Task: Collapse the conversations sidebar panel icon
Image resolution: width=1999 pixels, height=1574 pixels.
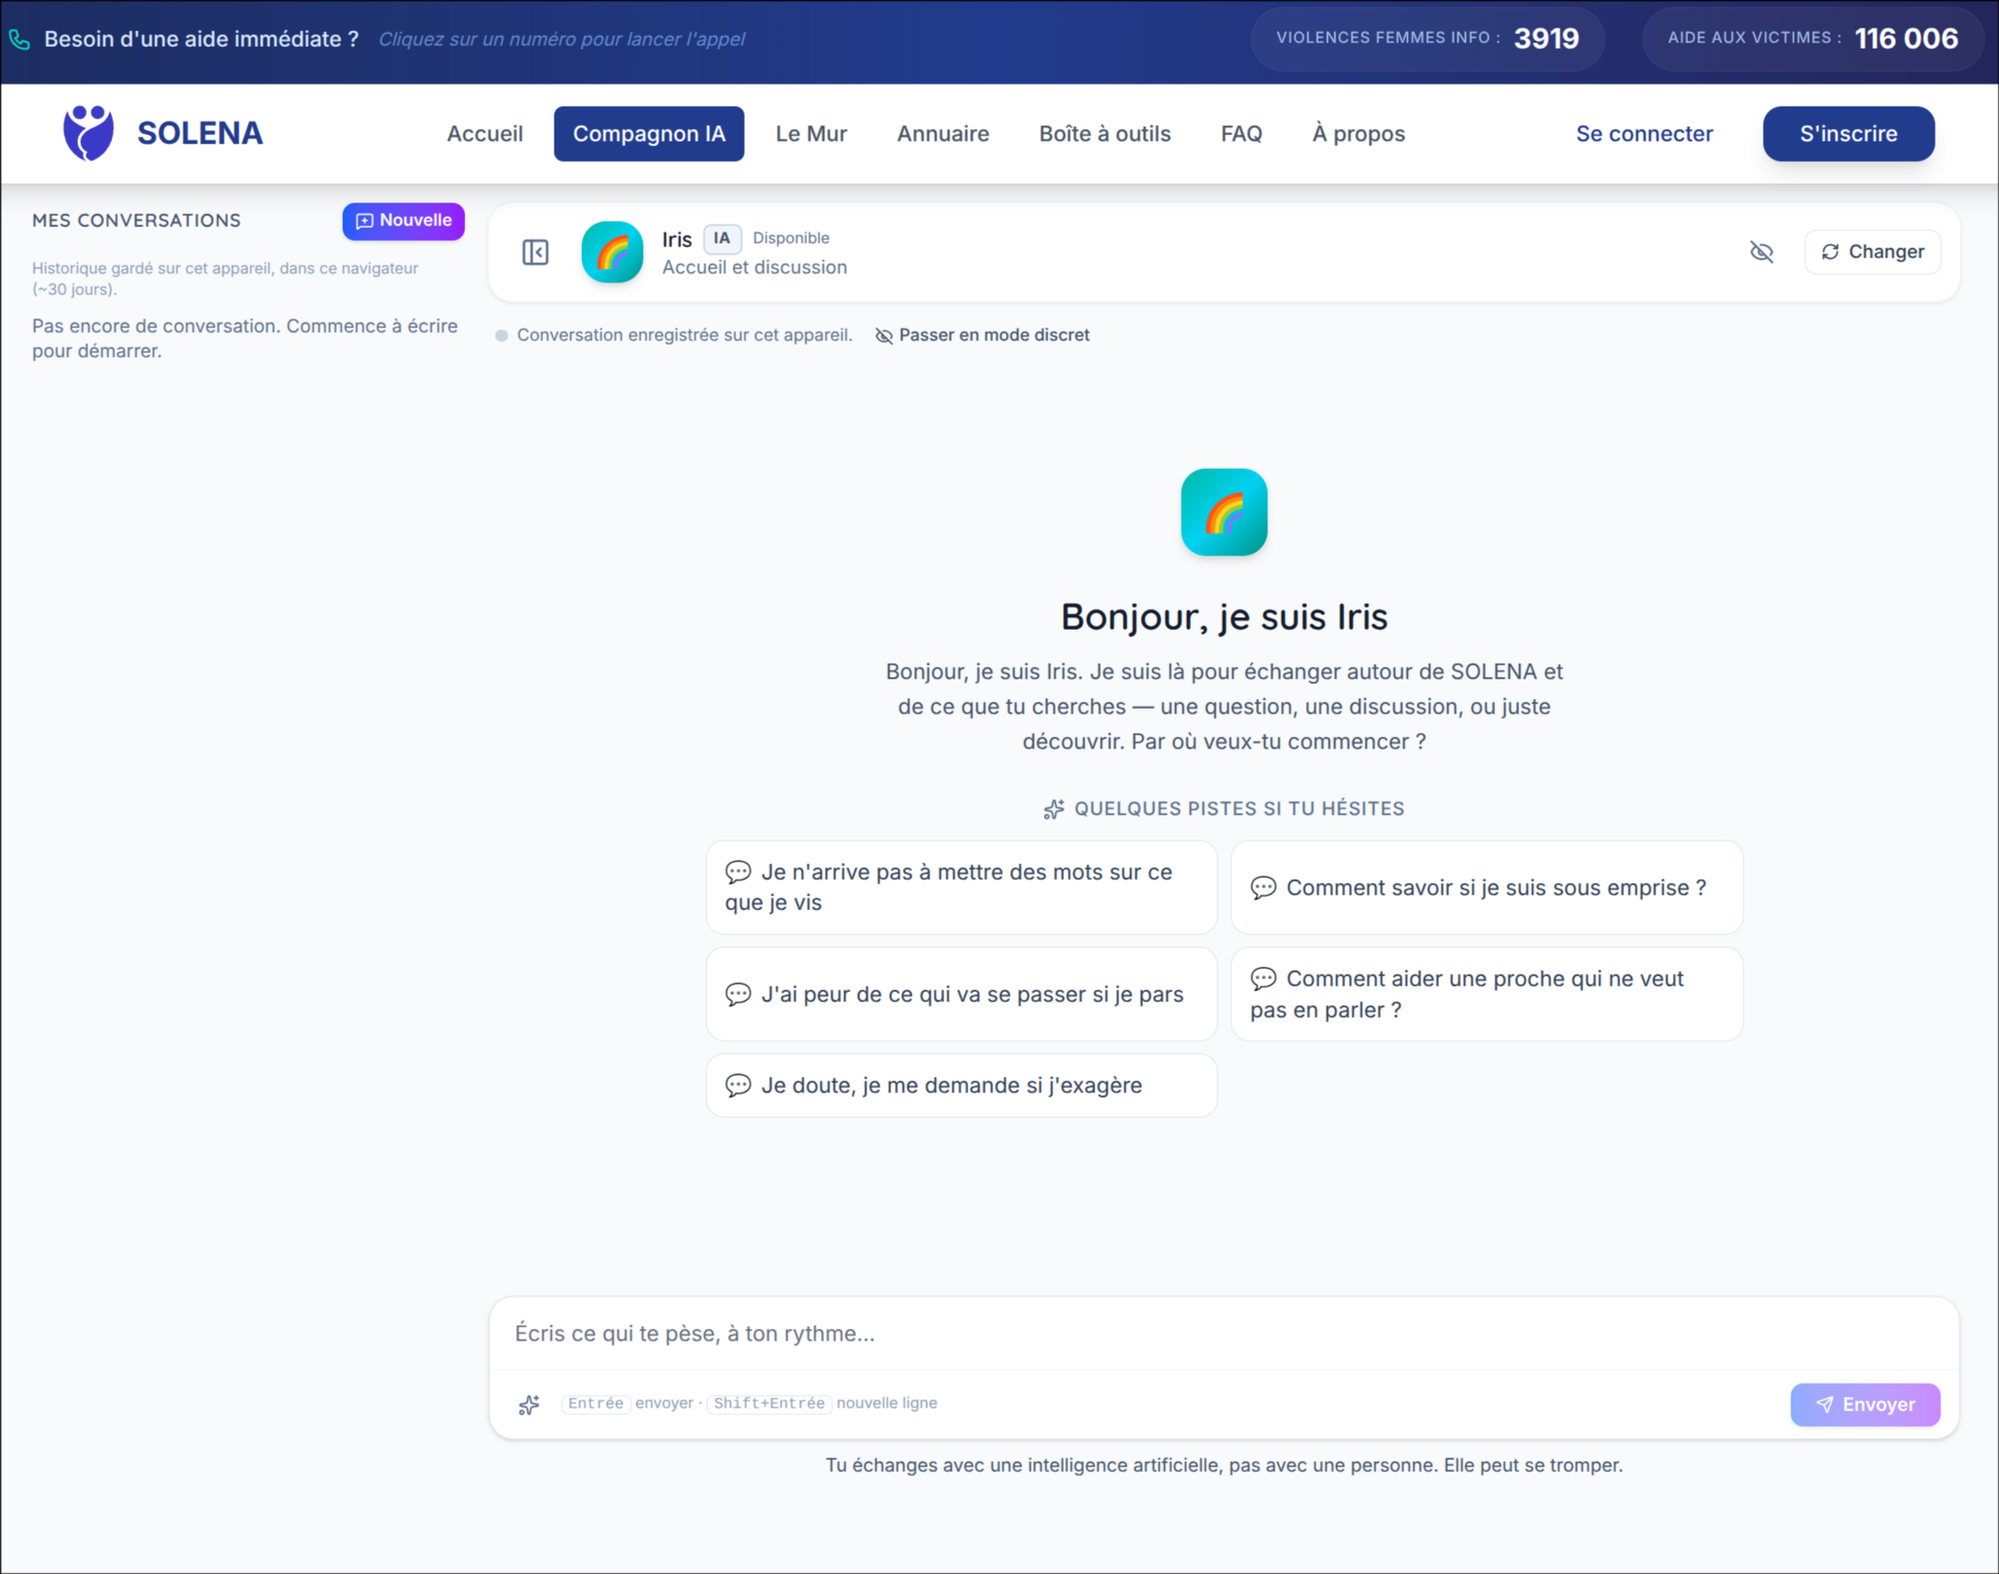Action: click(535, 252)
